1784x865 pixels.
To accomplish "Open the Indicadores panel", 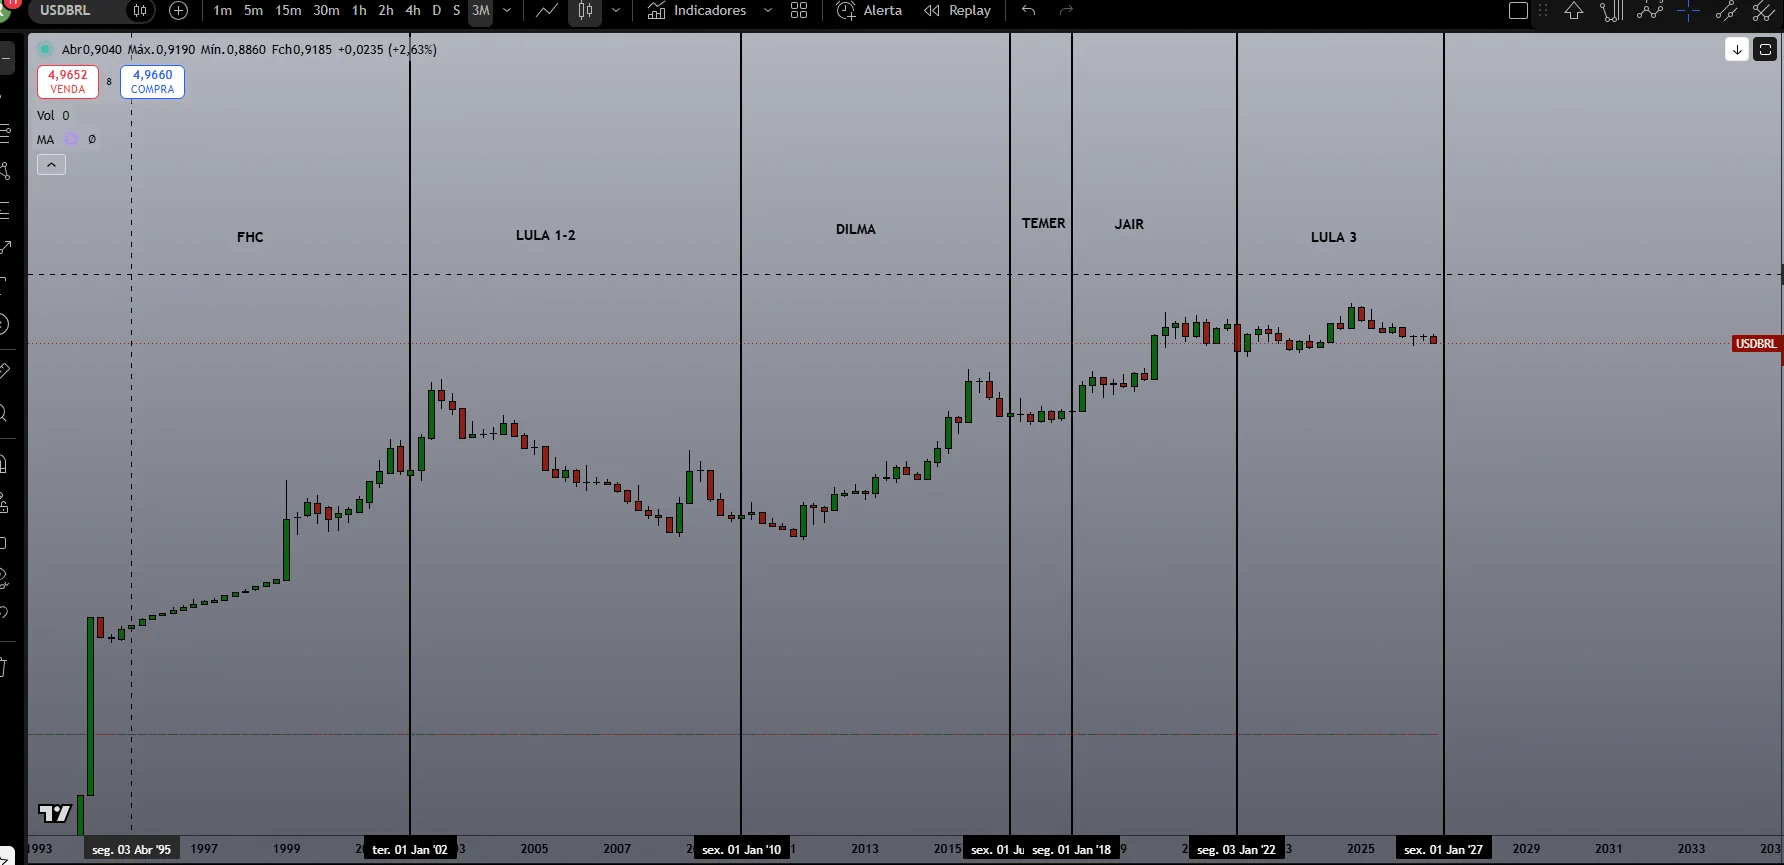I will 697,11.
